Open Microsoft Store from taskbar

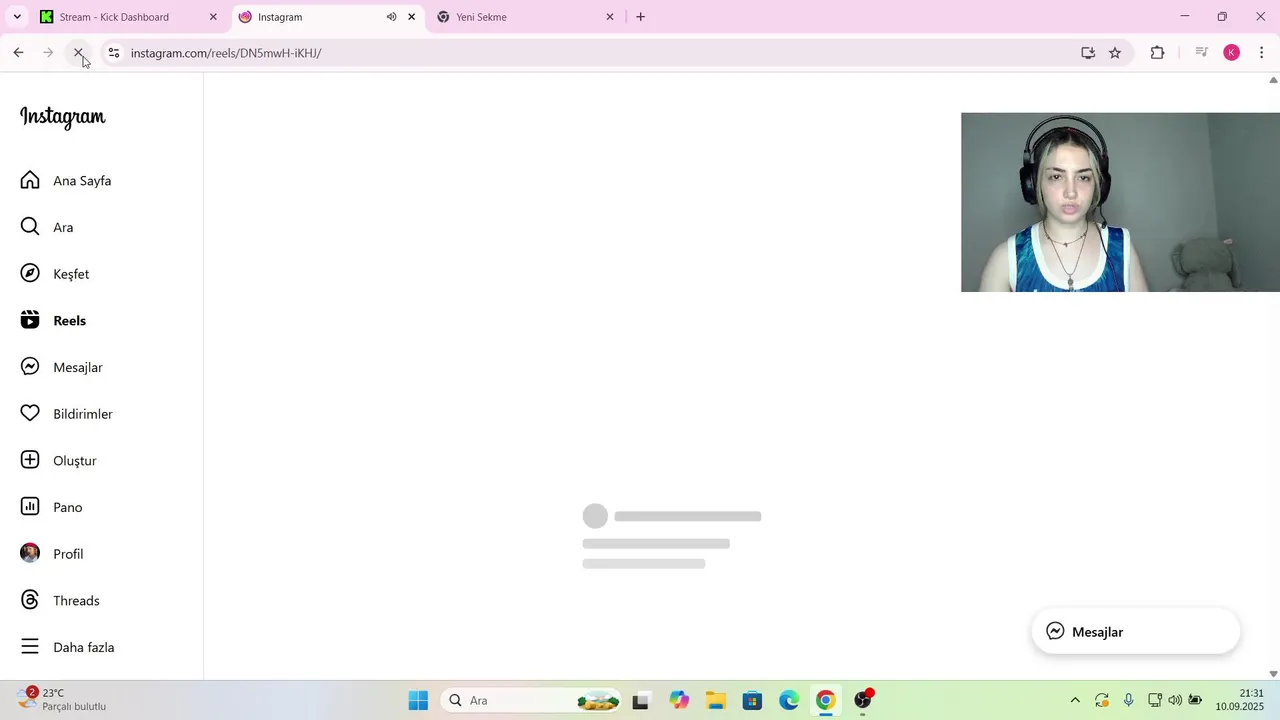[x=752, y=700]
